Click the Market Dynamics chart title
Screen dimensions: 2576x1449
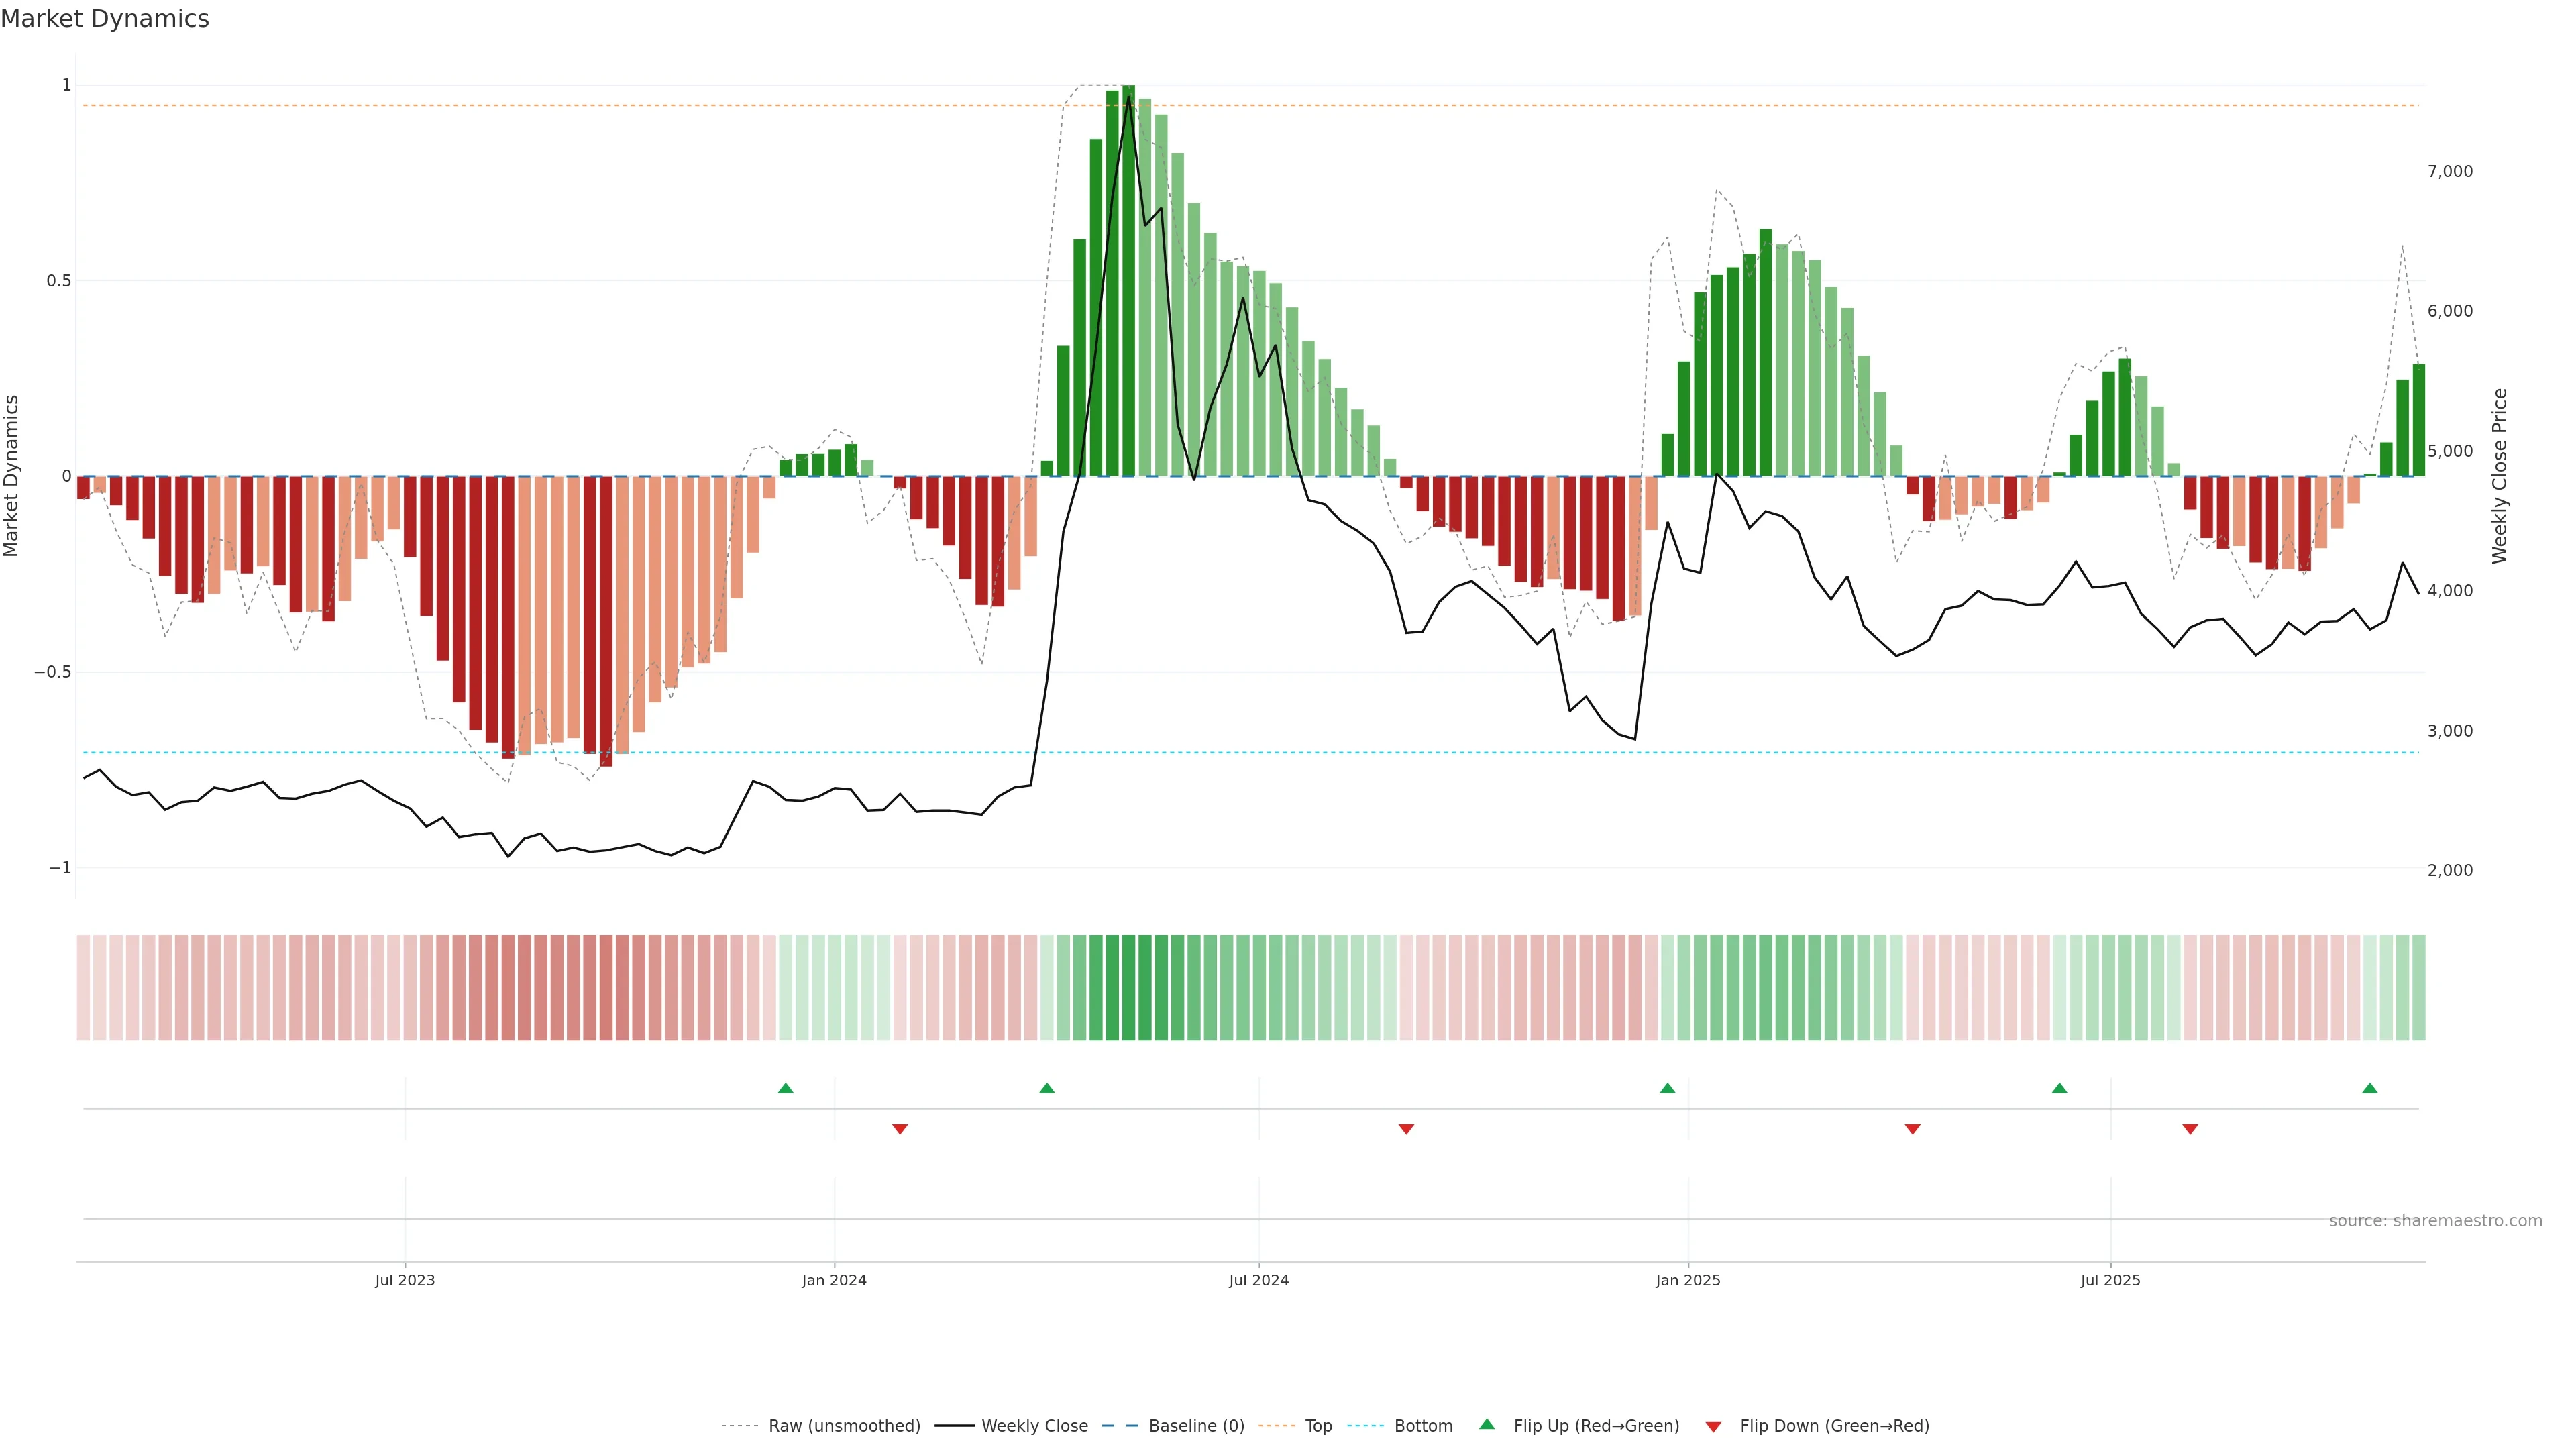point(105,19)
